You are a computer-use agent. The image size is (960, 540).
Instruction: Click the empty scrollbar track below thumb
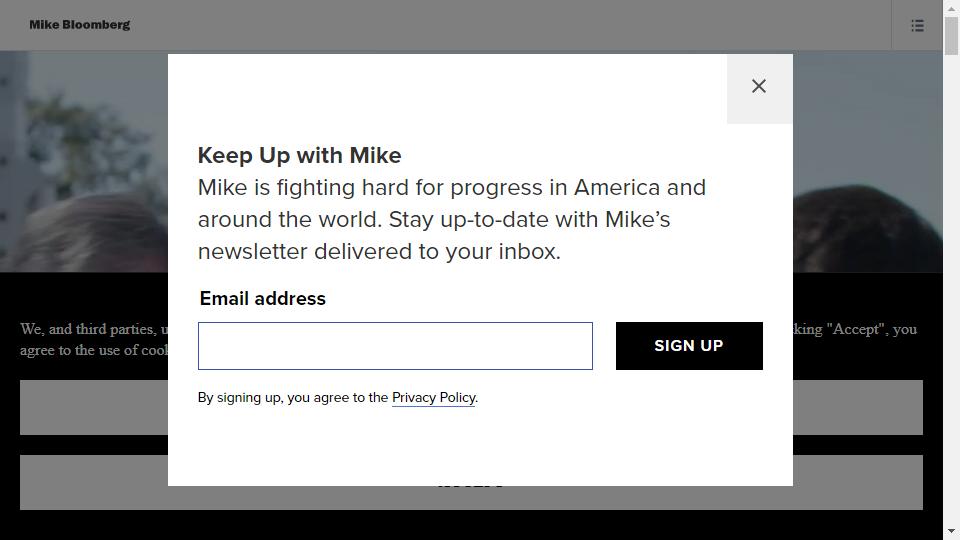click(951, 300)
